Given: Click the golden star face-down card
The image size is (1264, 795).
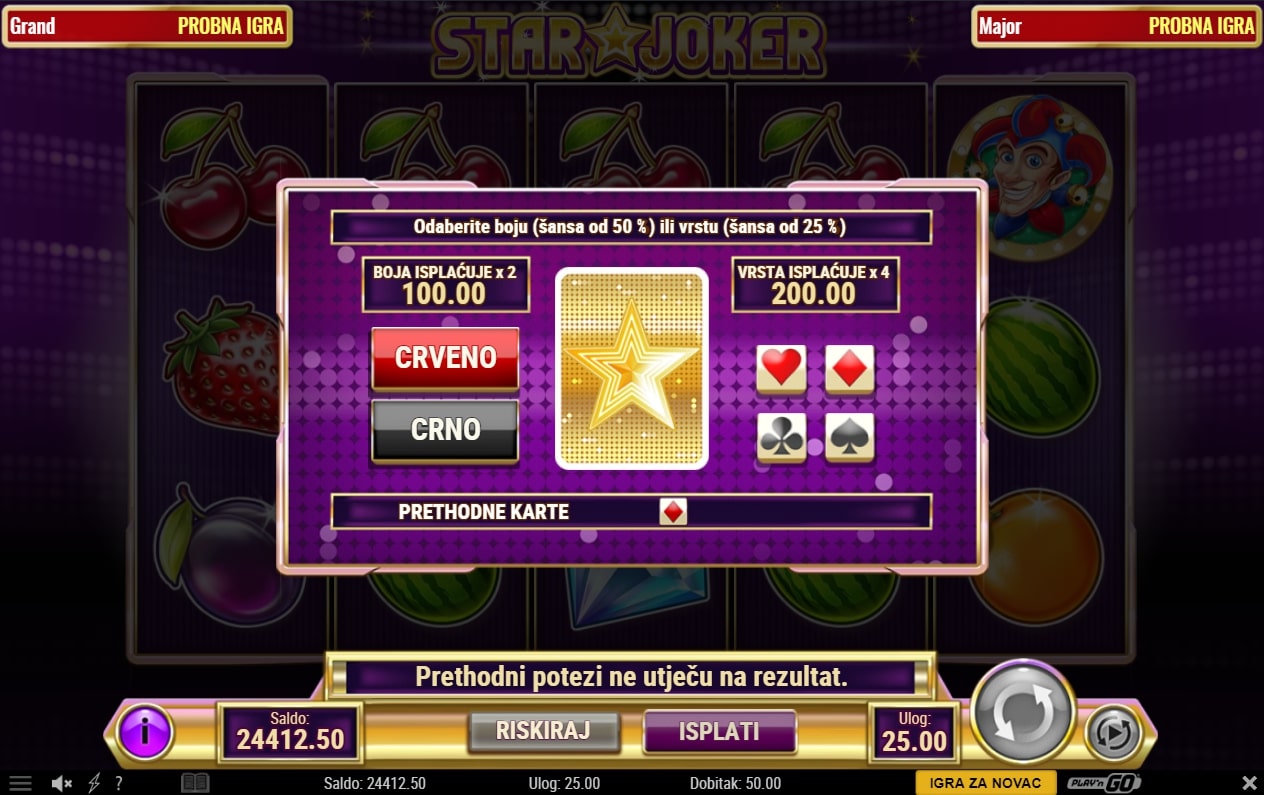Looking at the screenshot, I should pos(632,368).
